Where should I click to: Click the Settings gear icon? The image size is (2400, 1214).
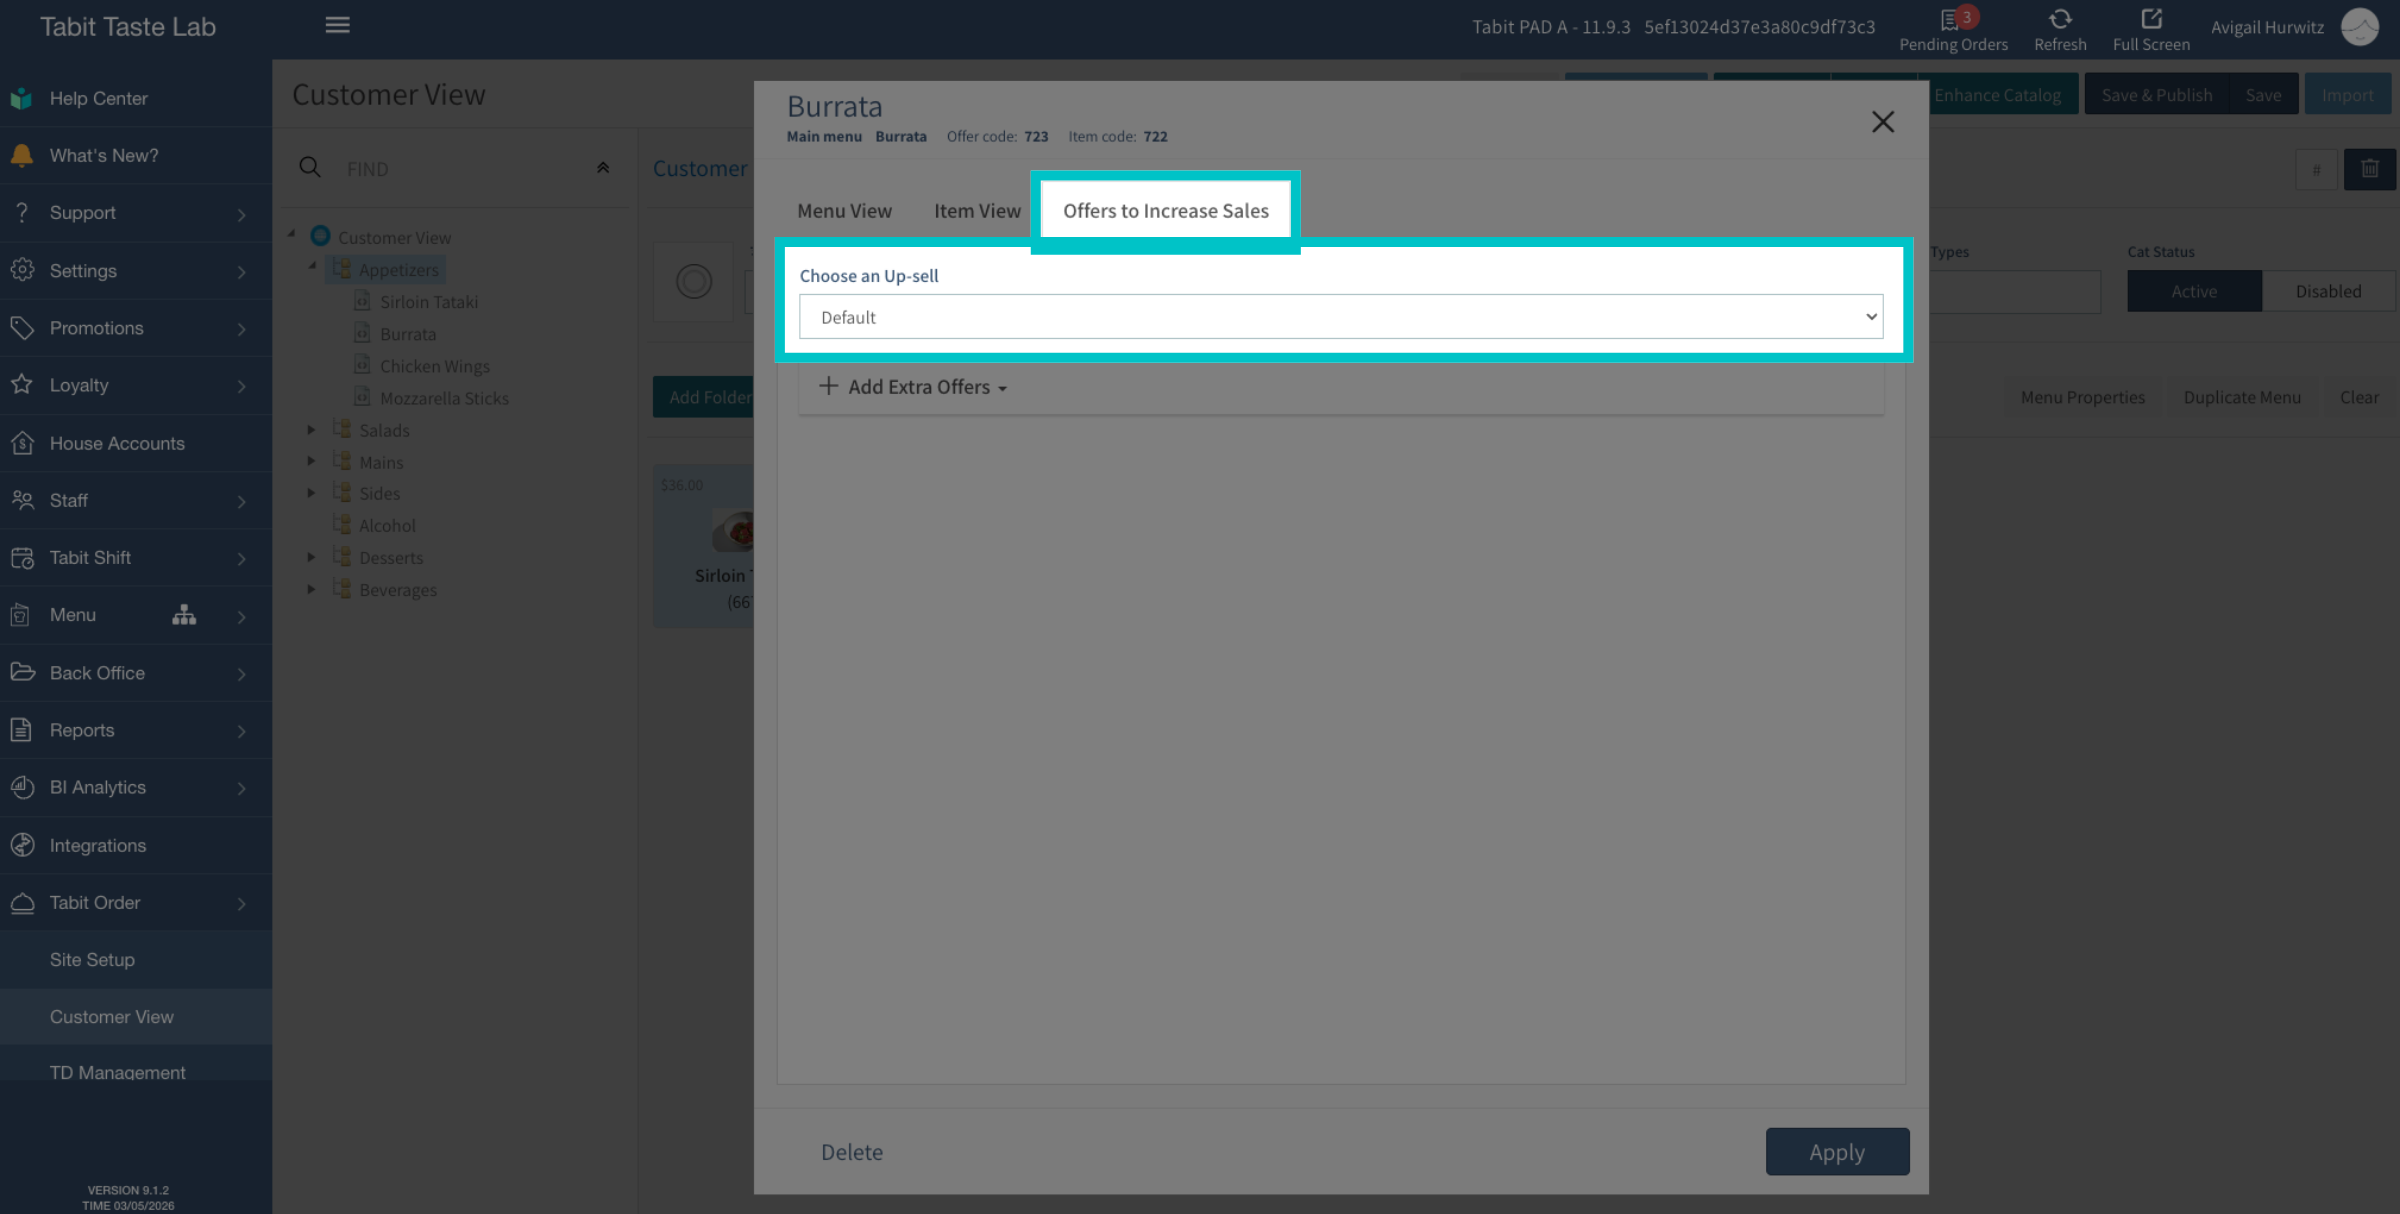click(x=21, y=270)
